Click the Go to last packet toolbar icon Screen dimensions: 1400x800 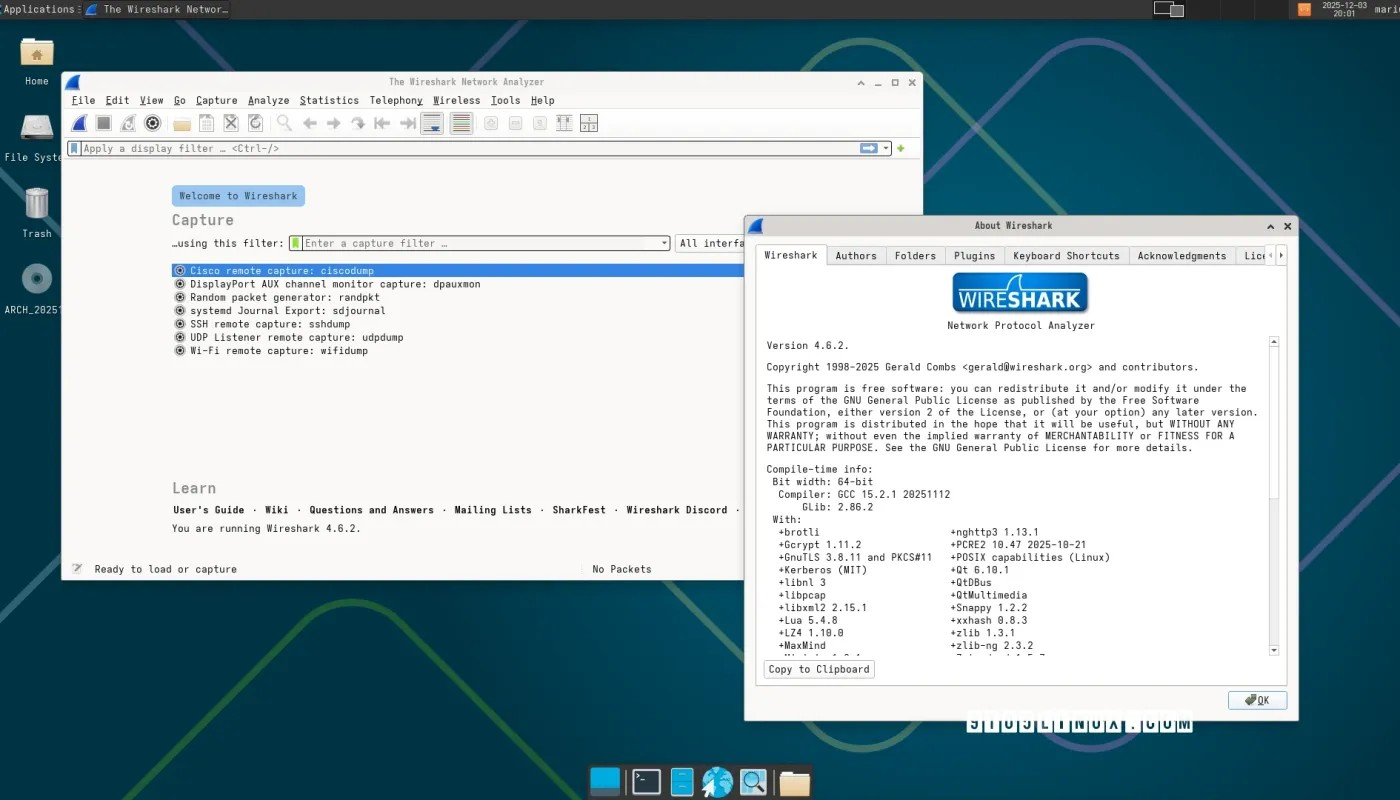pos(407,122)
